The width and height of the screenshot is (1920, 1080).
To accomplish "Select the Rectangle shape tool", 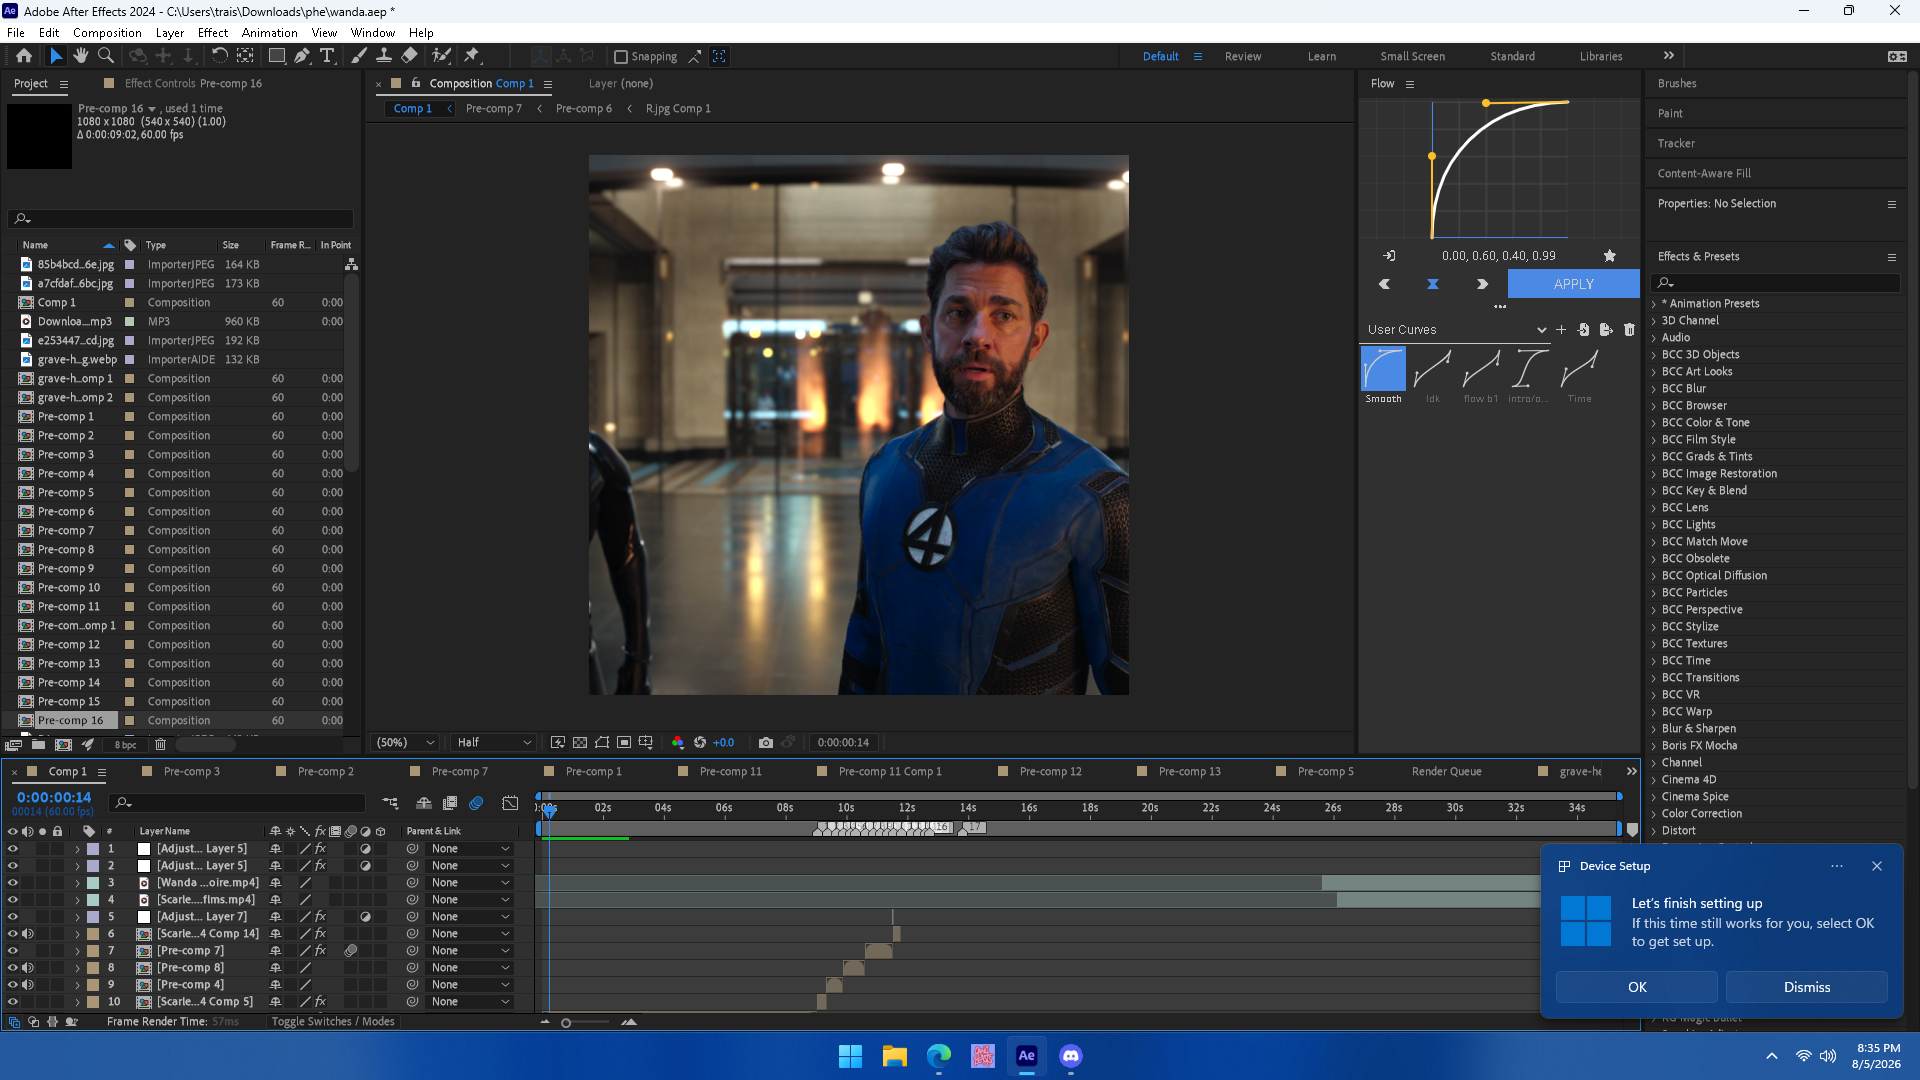I will [277, 56].
